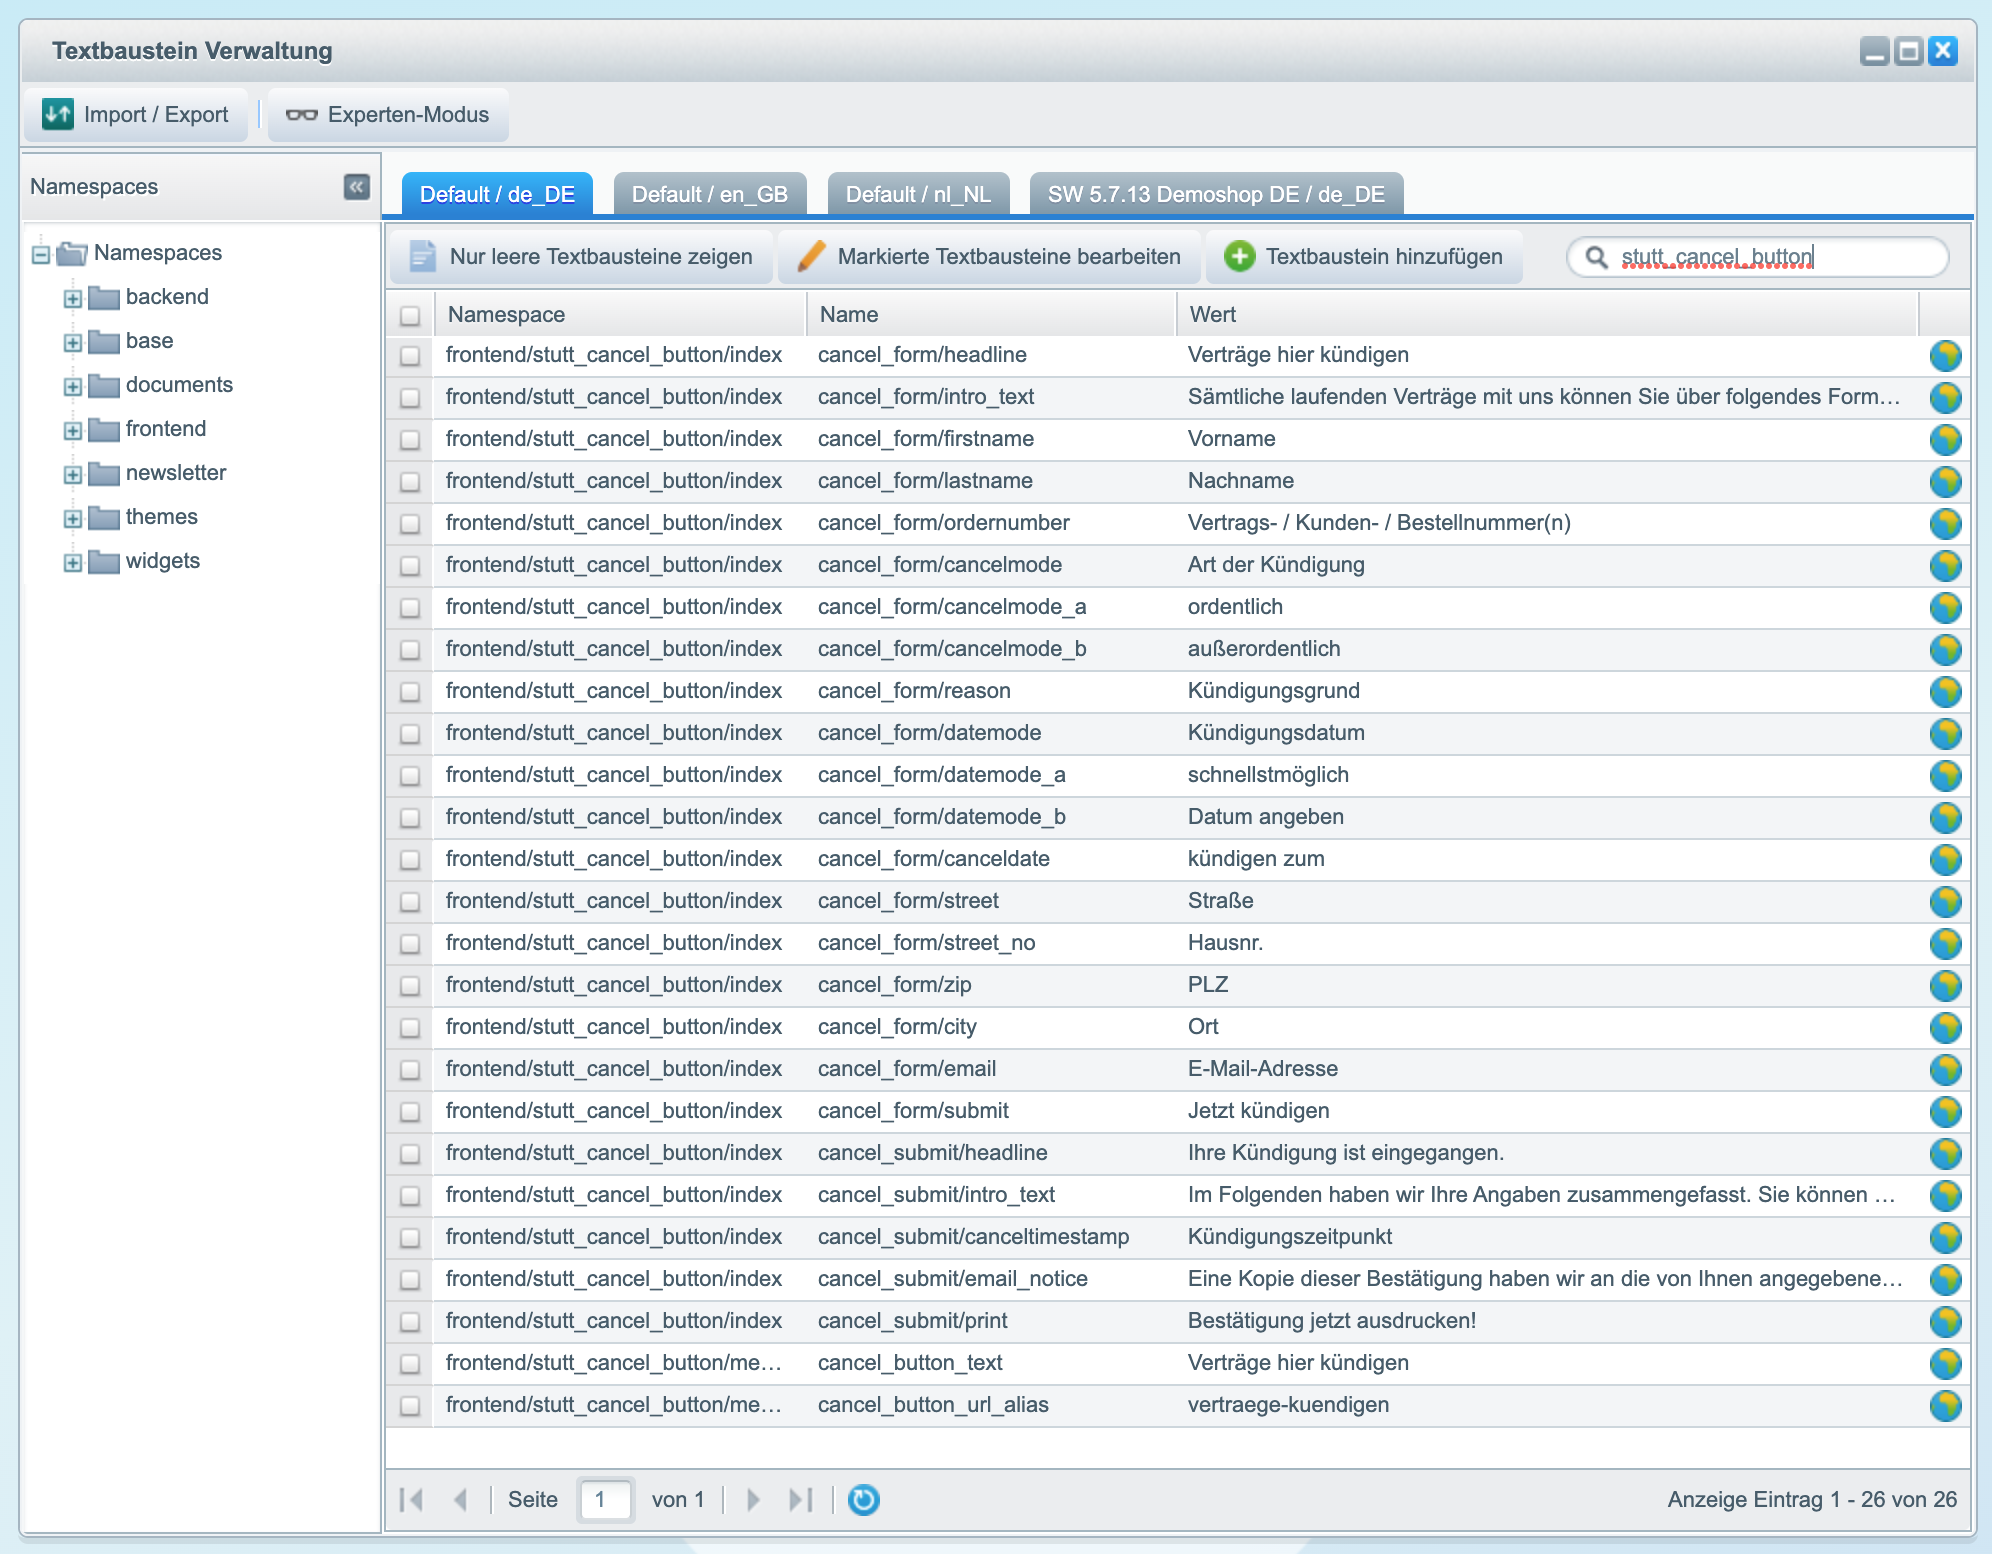Open translation globe for cancel_form/firstname
Viewport: 1992px width, 1554px height.
pyautogui.click(x=1945, y=439)
